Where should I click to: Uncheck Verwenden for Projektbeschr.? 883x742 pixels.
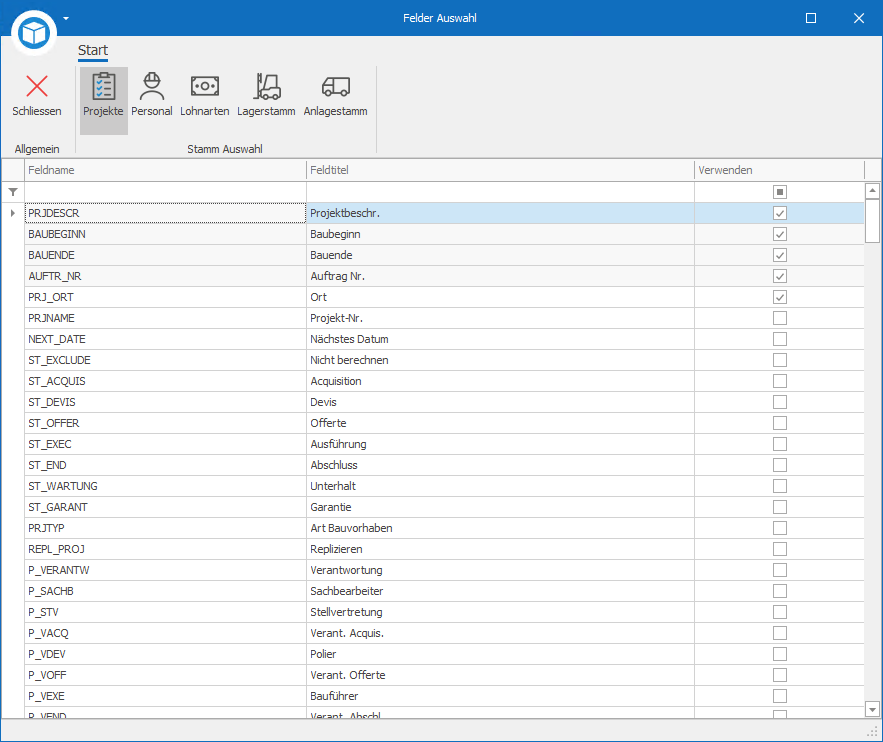click(x=780, y=213)
